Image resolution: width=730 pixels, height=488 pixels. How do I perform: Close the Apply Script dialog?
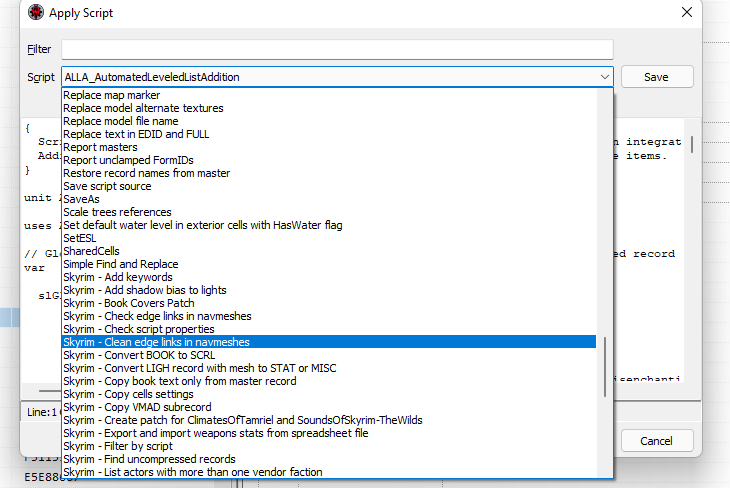click(687, 13)
